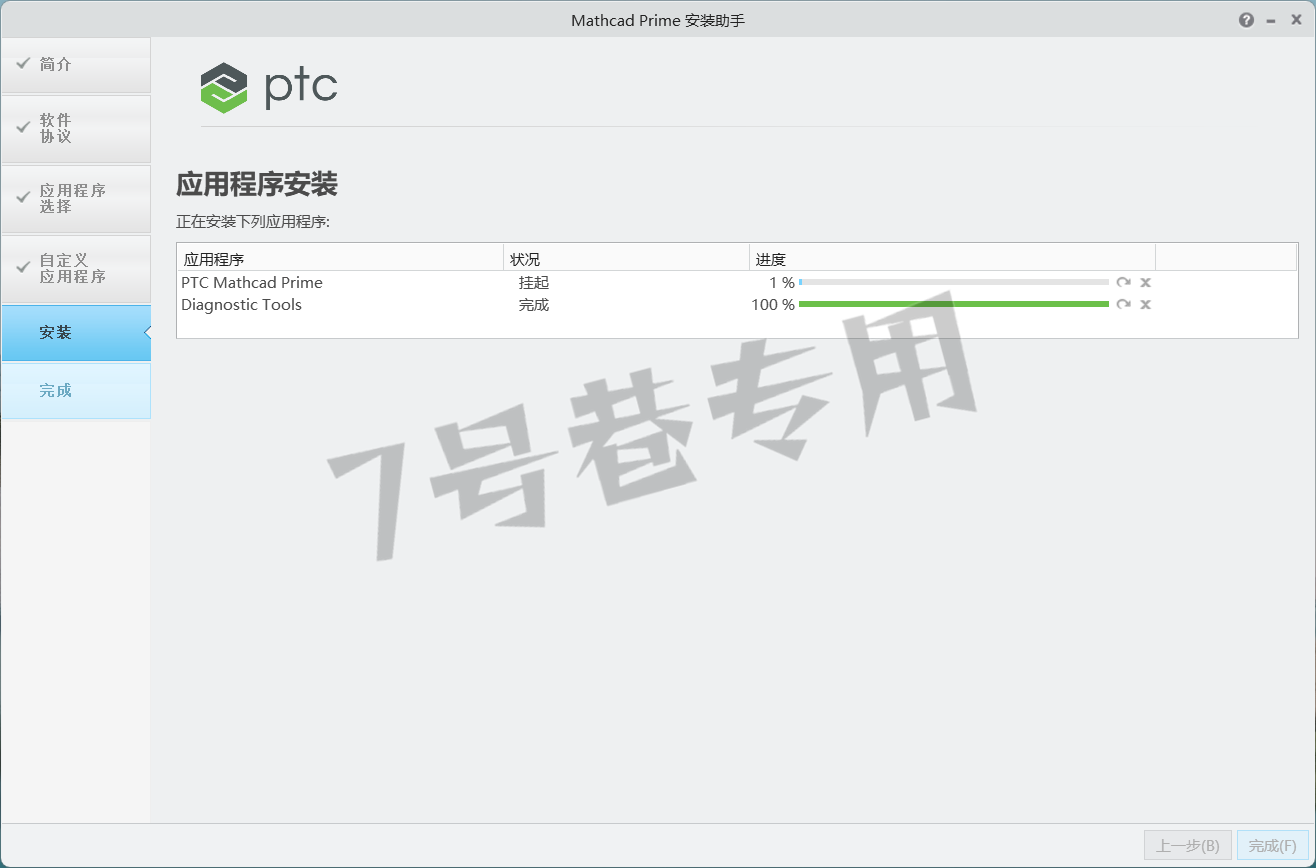Screen dimensions: 1316x868
Task: Click the 挂起 status text
Action: tap(534, 283)
